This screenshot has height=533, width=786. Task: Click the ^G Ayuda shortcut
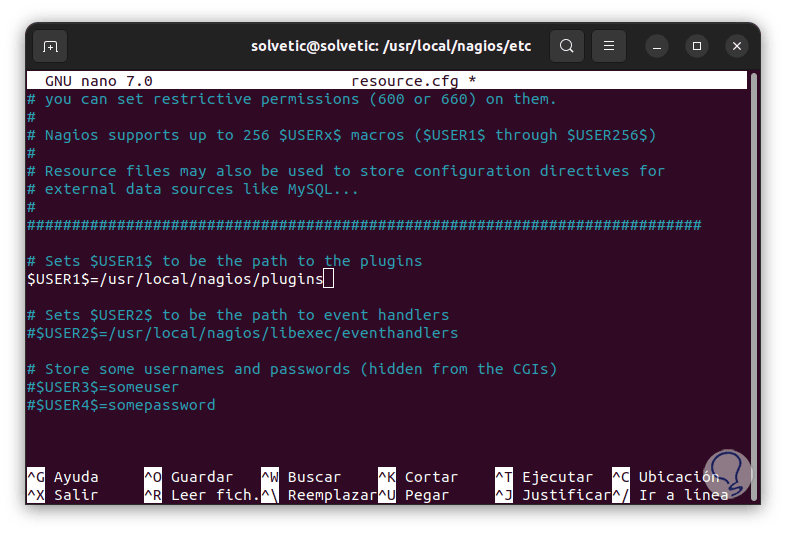(63, 477)
